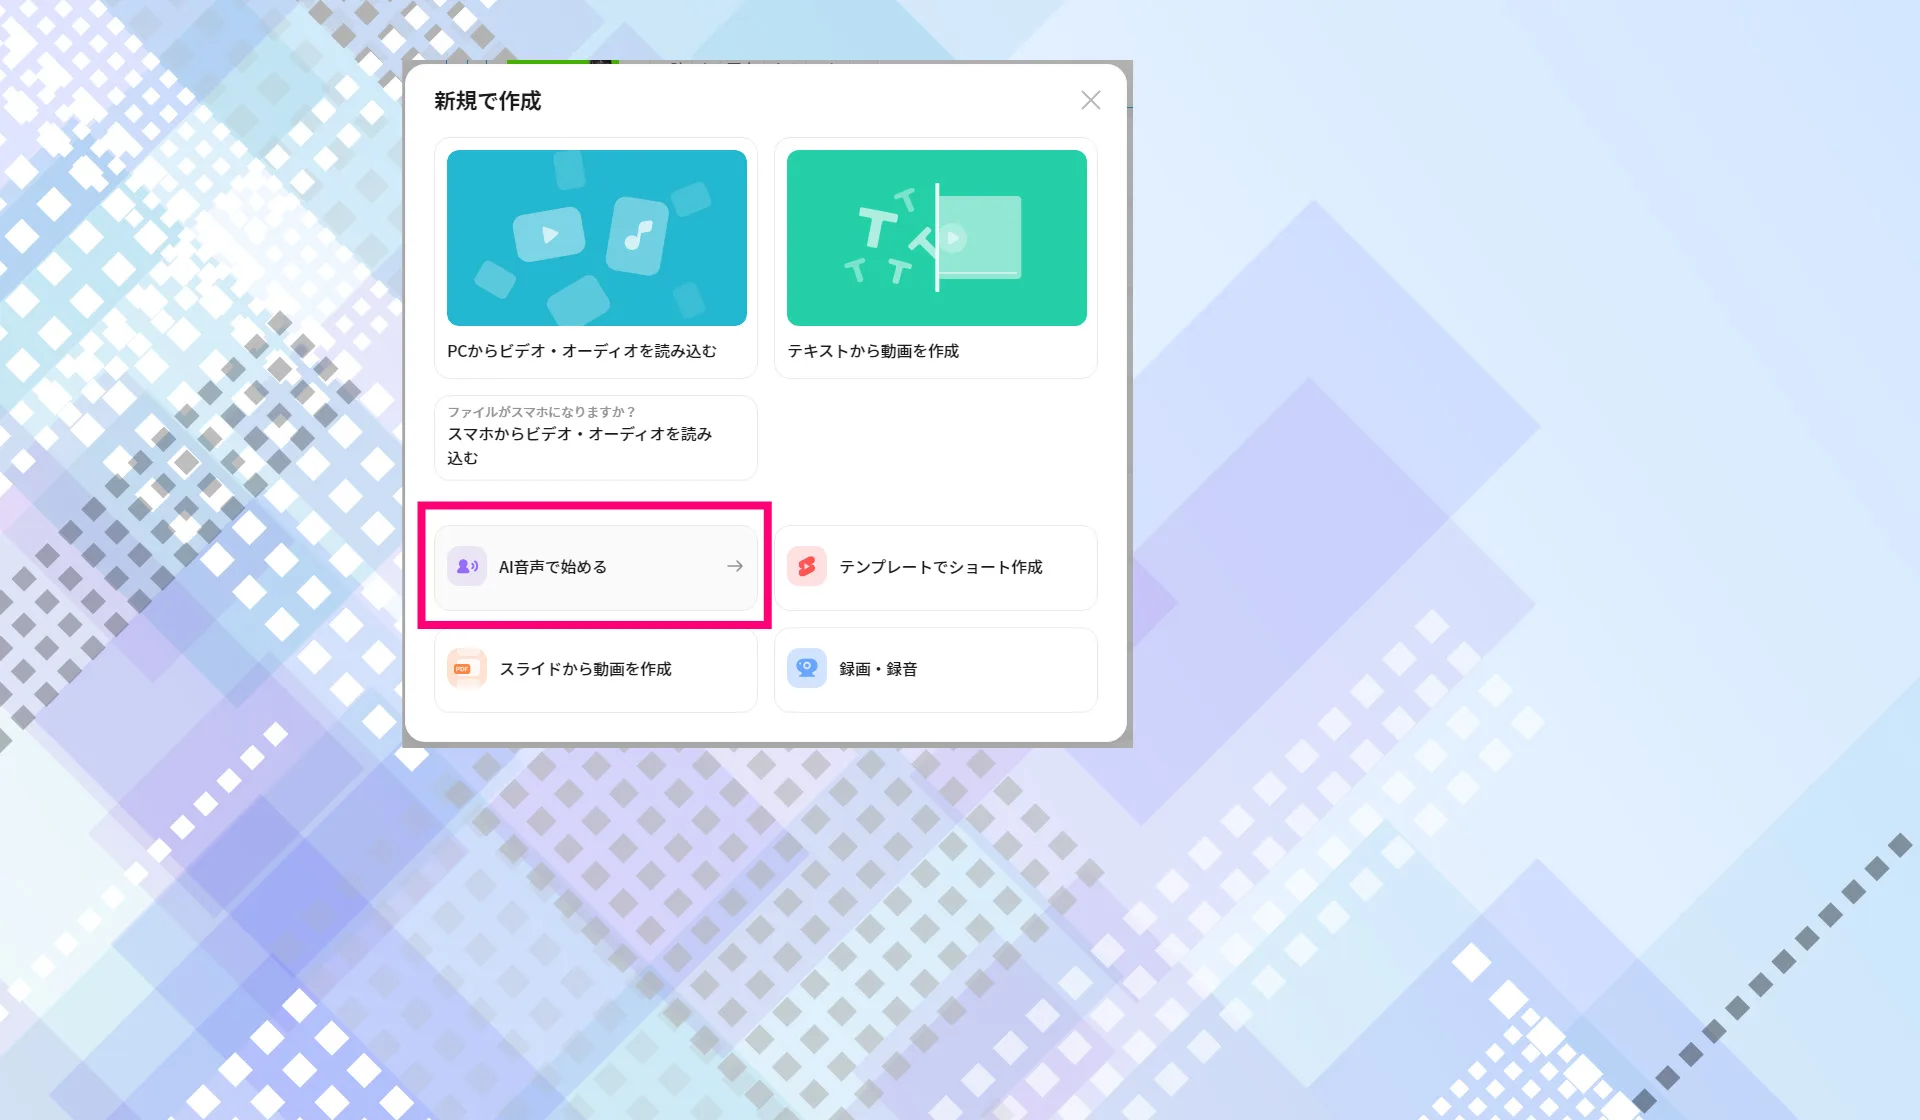
Task: Click the video frame in the green thumbnail
Action: click(x=983, y=238)
